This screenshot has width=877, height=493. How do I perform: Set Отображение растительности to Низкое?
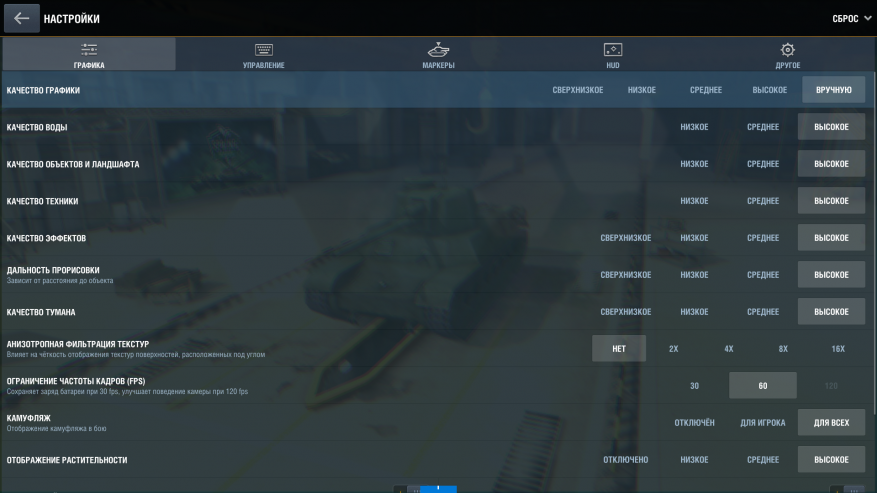point(694,459)
